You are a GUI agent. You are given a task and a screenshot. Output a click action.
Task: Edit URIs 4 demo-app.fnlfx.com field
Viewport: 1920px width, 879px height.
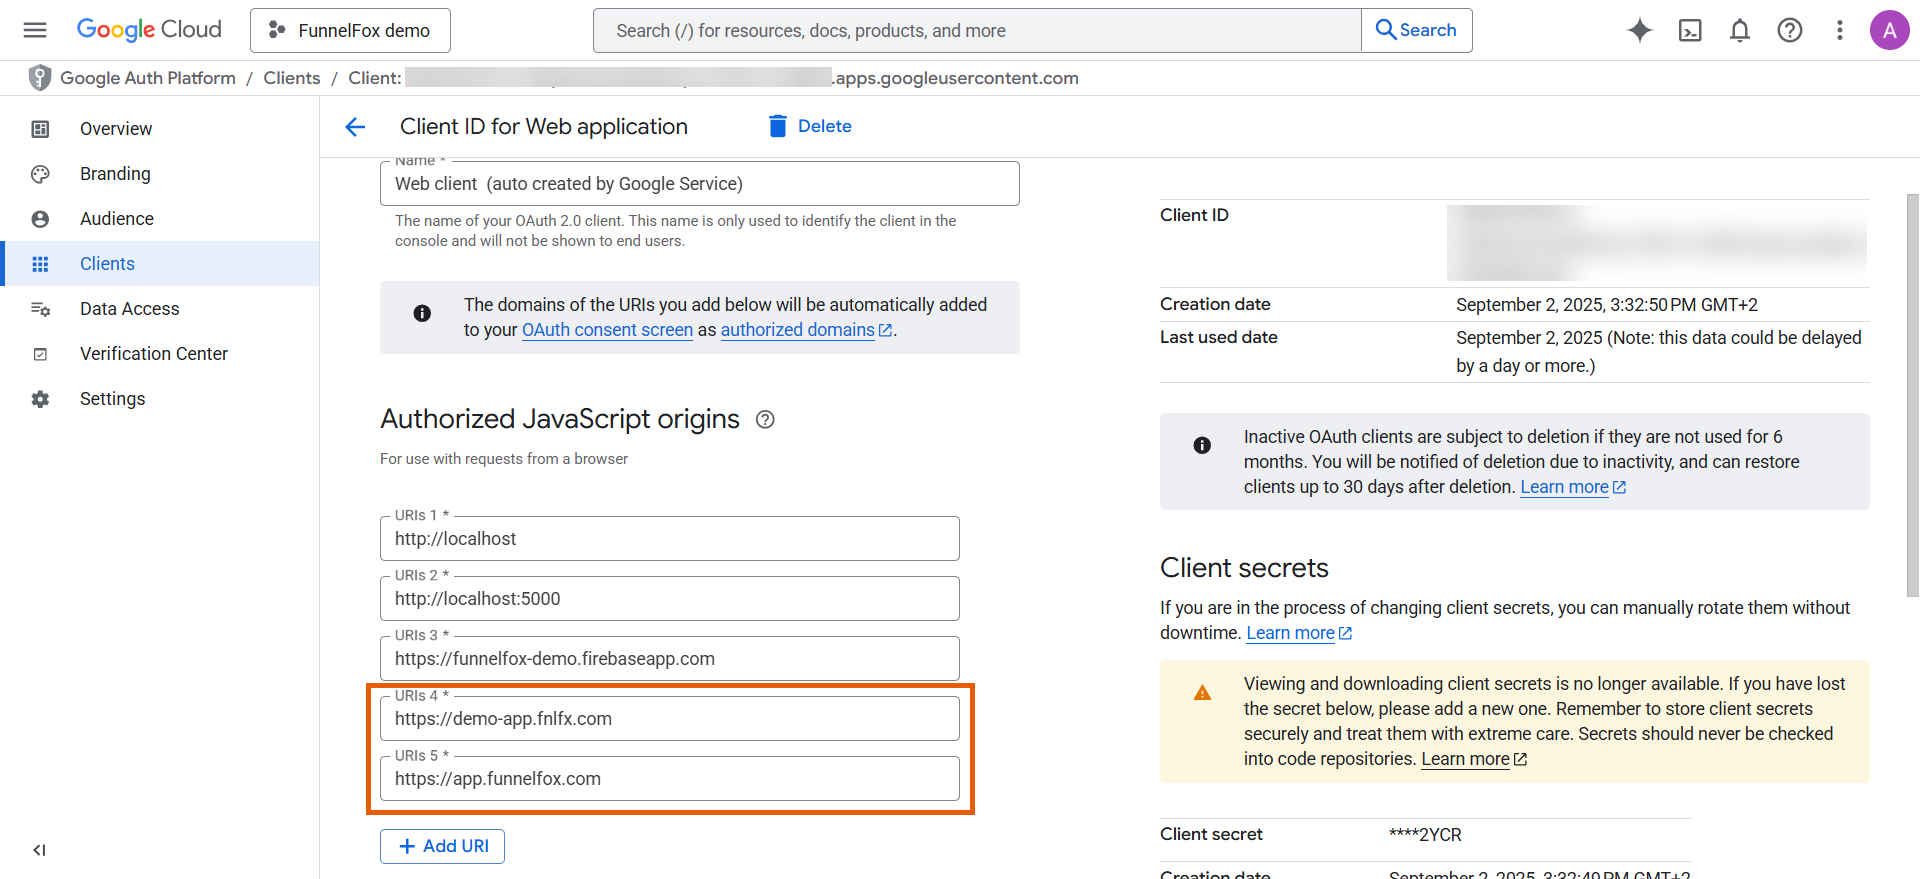tap(670, 719)
